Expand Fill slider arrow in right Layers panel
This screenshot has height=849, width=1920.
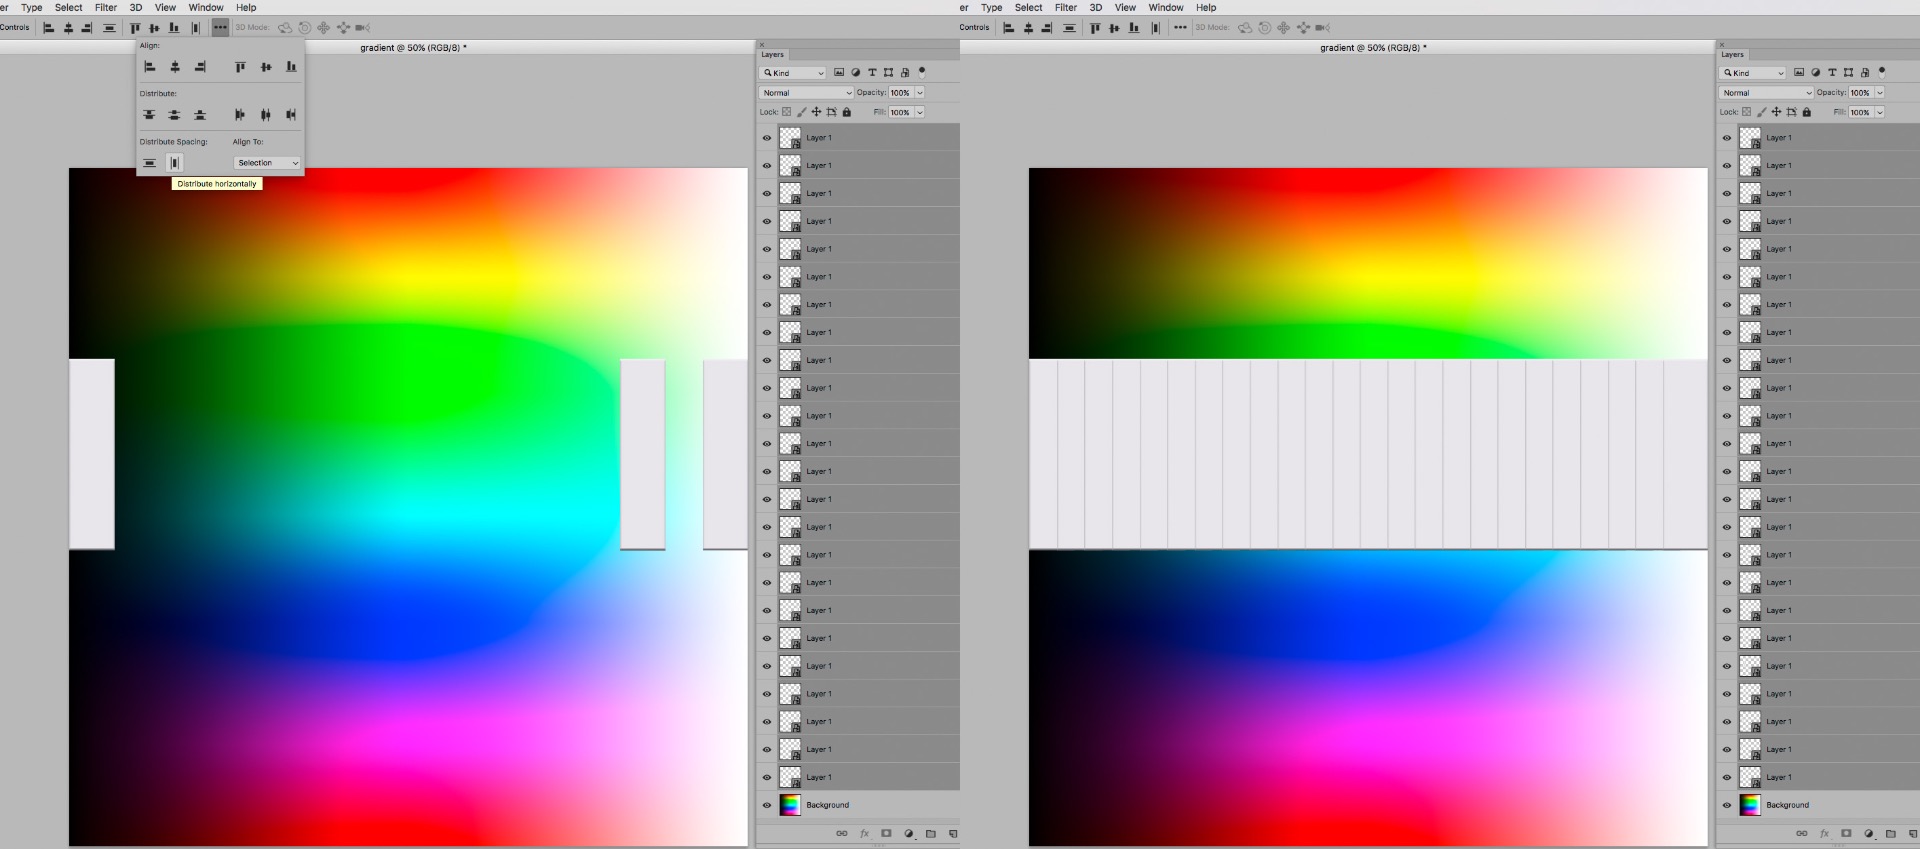1880,112
